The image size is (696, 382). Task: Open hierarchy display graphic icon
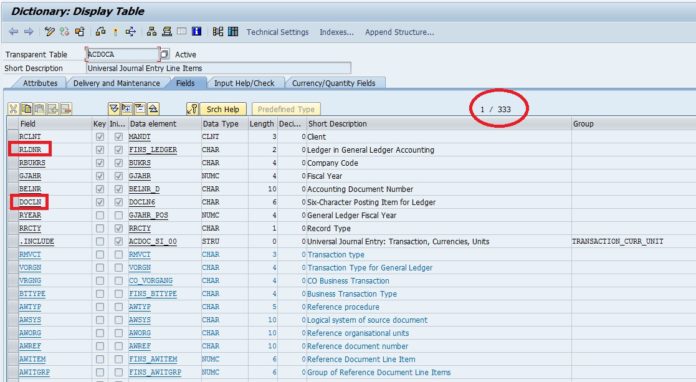[218, 32]
